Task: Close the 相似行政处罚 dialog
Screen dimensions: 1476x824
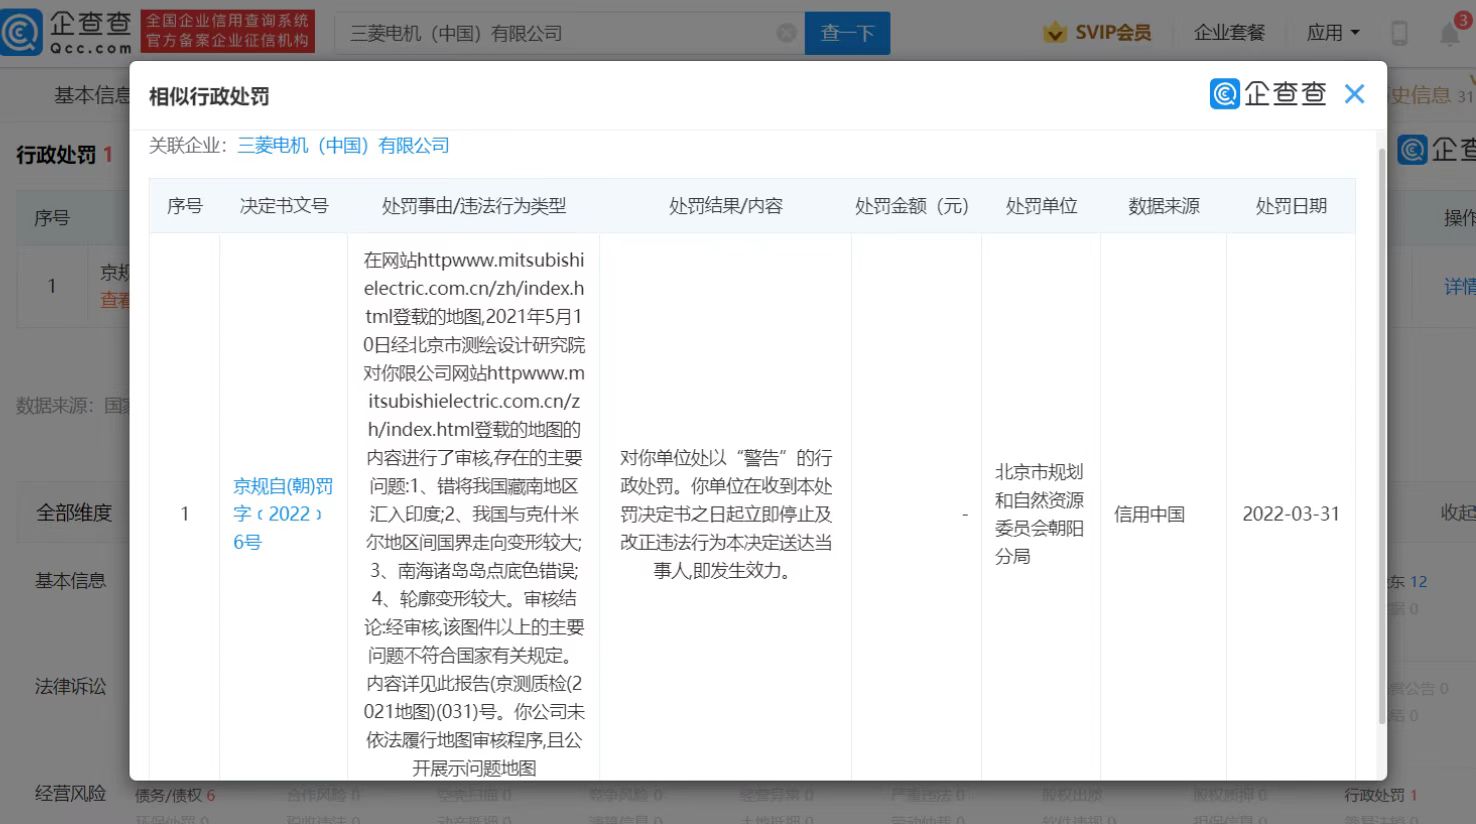Action: pos(1354,94)
